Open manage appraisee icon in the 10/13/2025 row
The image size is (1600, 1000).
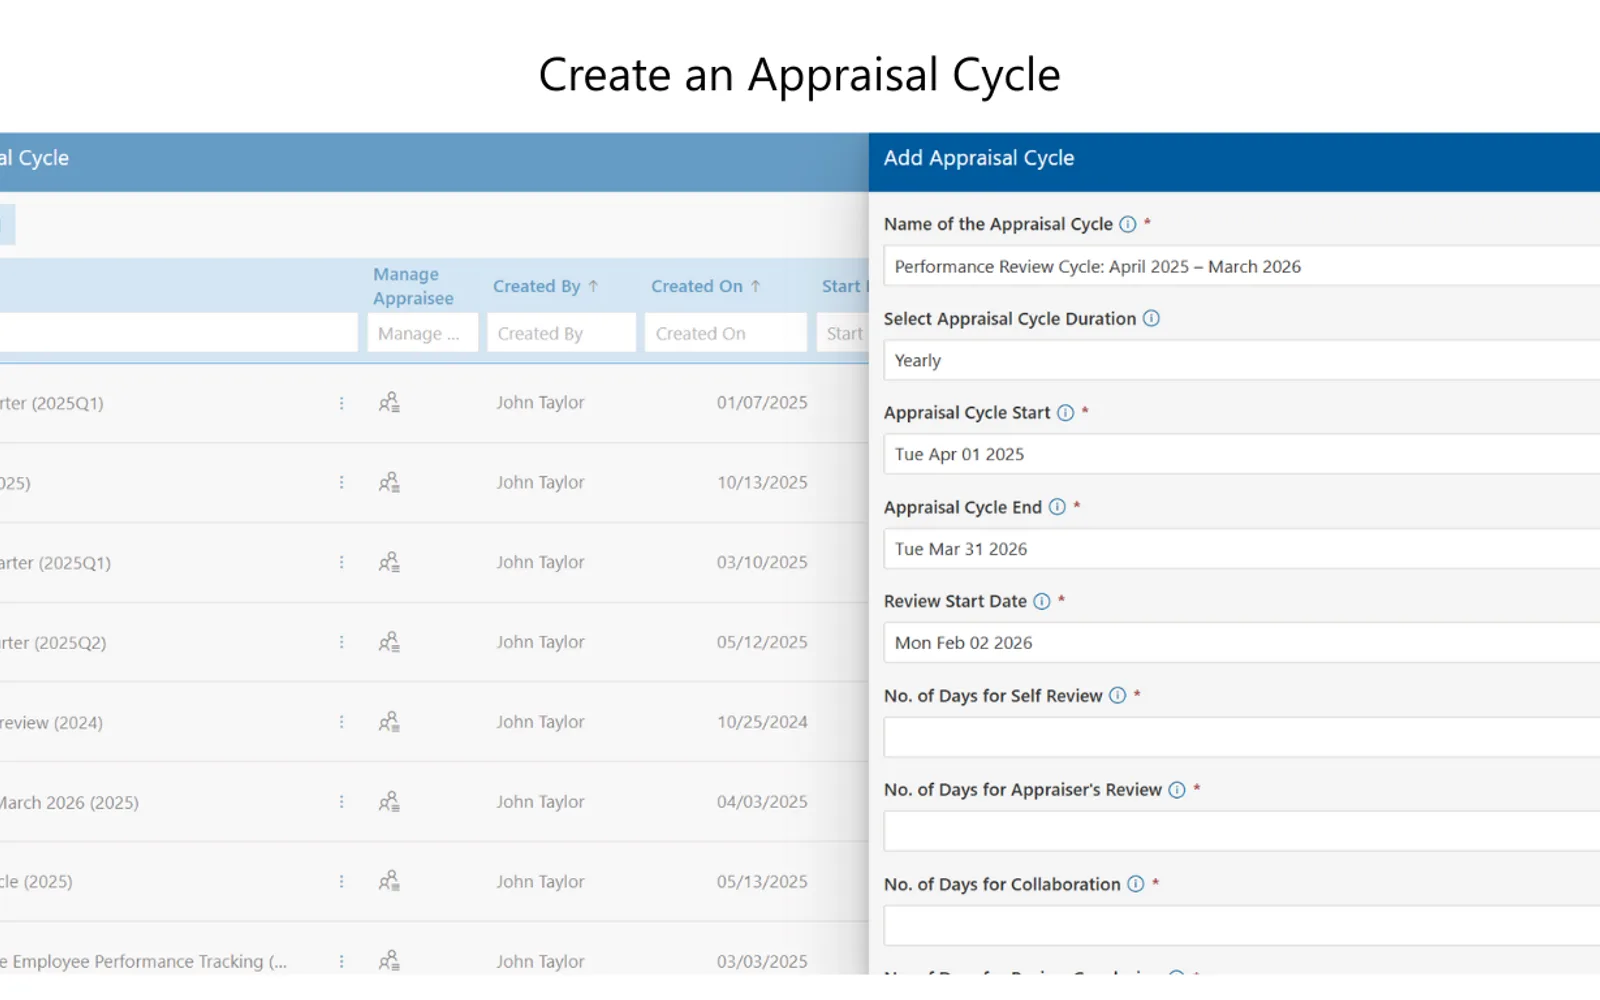(389, 483)
